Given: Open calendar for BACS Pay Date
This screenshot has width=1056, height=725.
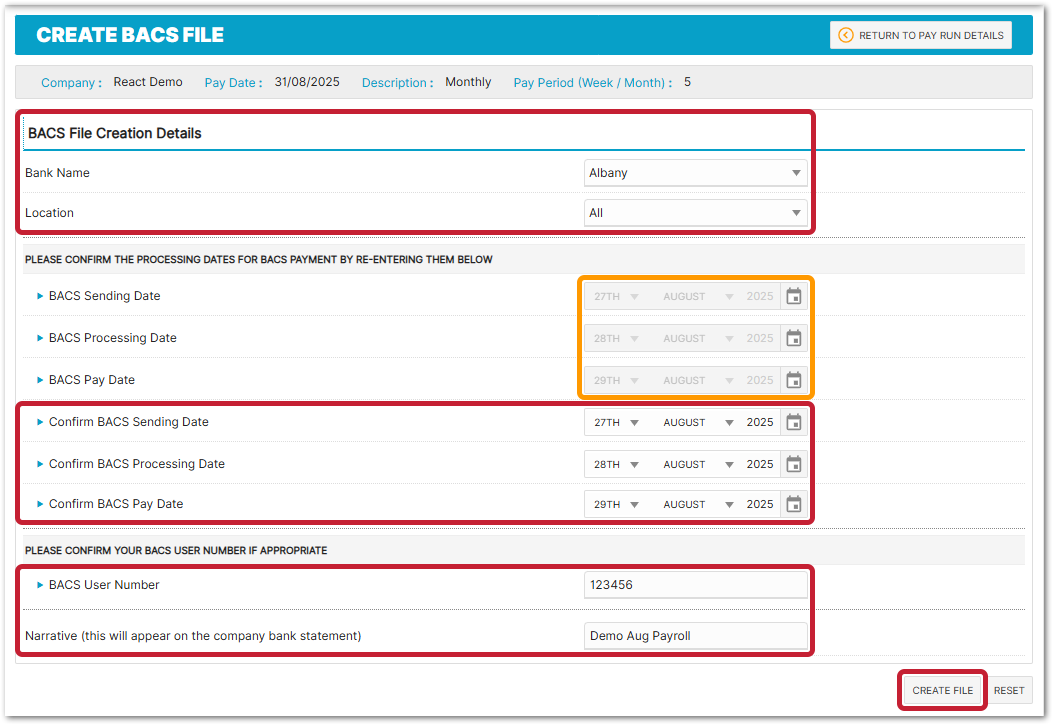Looking at the screenshot, I should [794, 380].
